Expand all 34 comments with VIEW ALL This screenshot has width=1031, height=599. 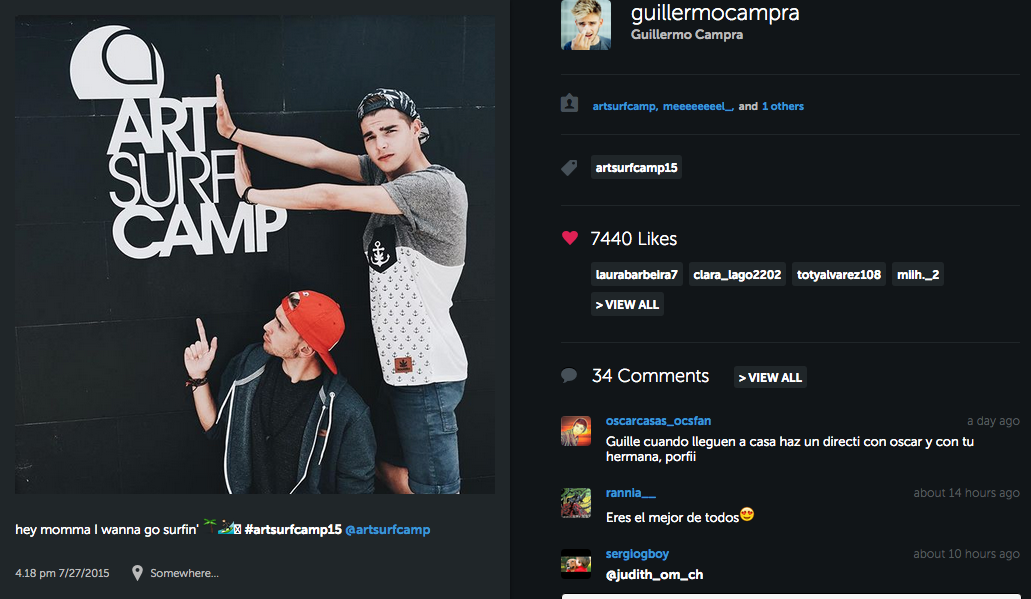pyautogui.click(x=770, y=377)
